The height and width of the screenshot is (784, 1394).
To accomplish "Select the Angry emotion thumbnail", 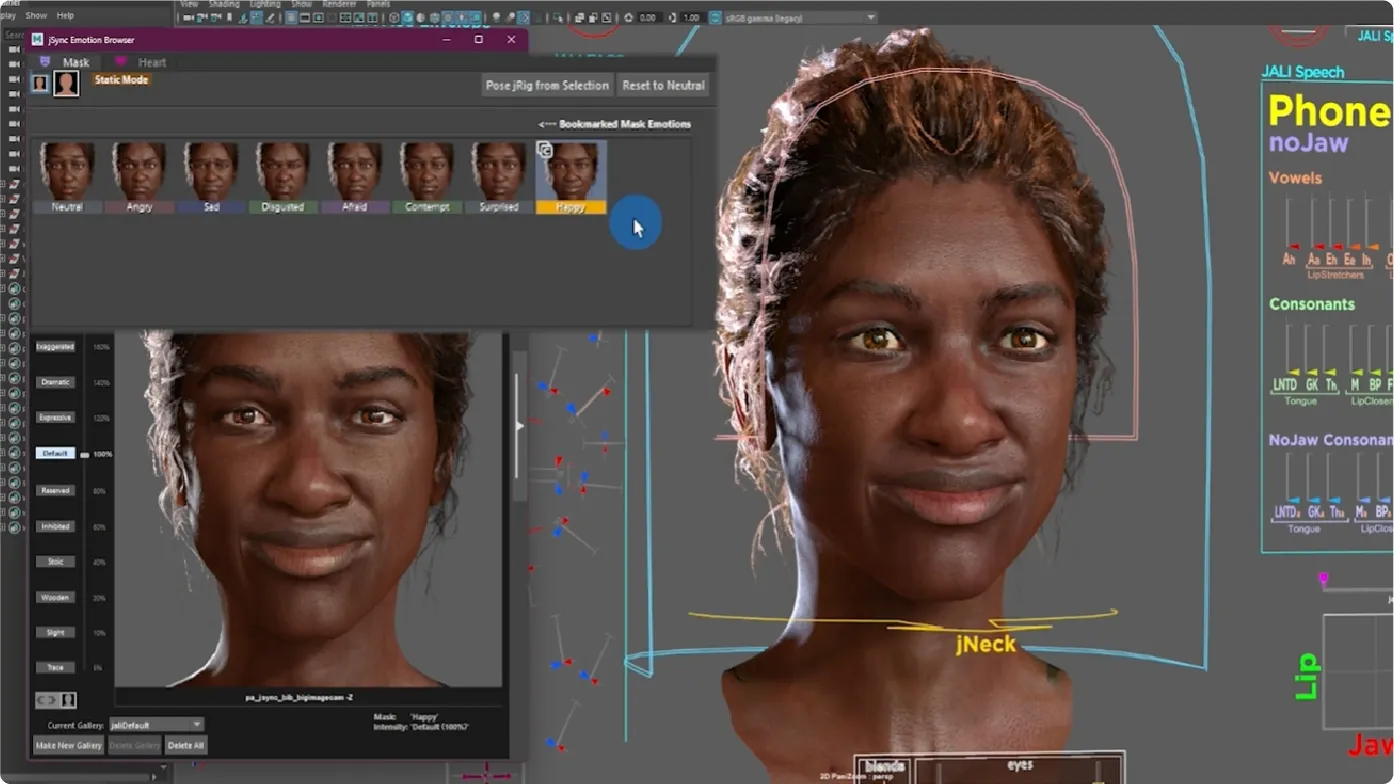I will pyautogui.click(x=140, y=171).
